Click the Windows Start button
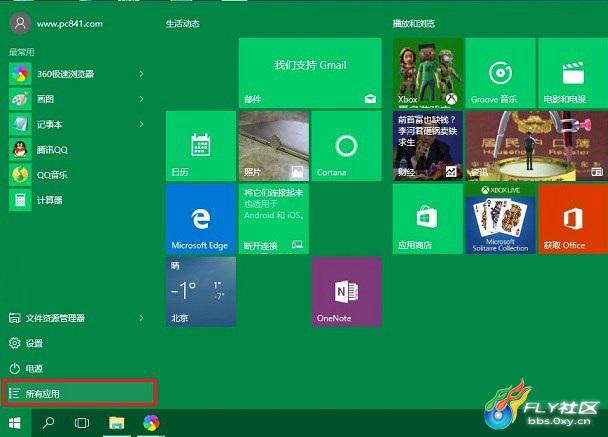This screenshot has width=608, height=437. [15, 423]
